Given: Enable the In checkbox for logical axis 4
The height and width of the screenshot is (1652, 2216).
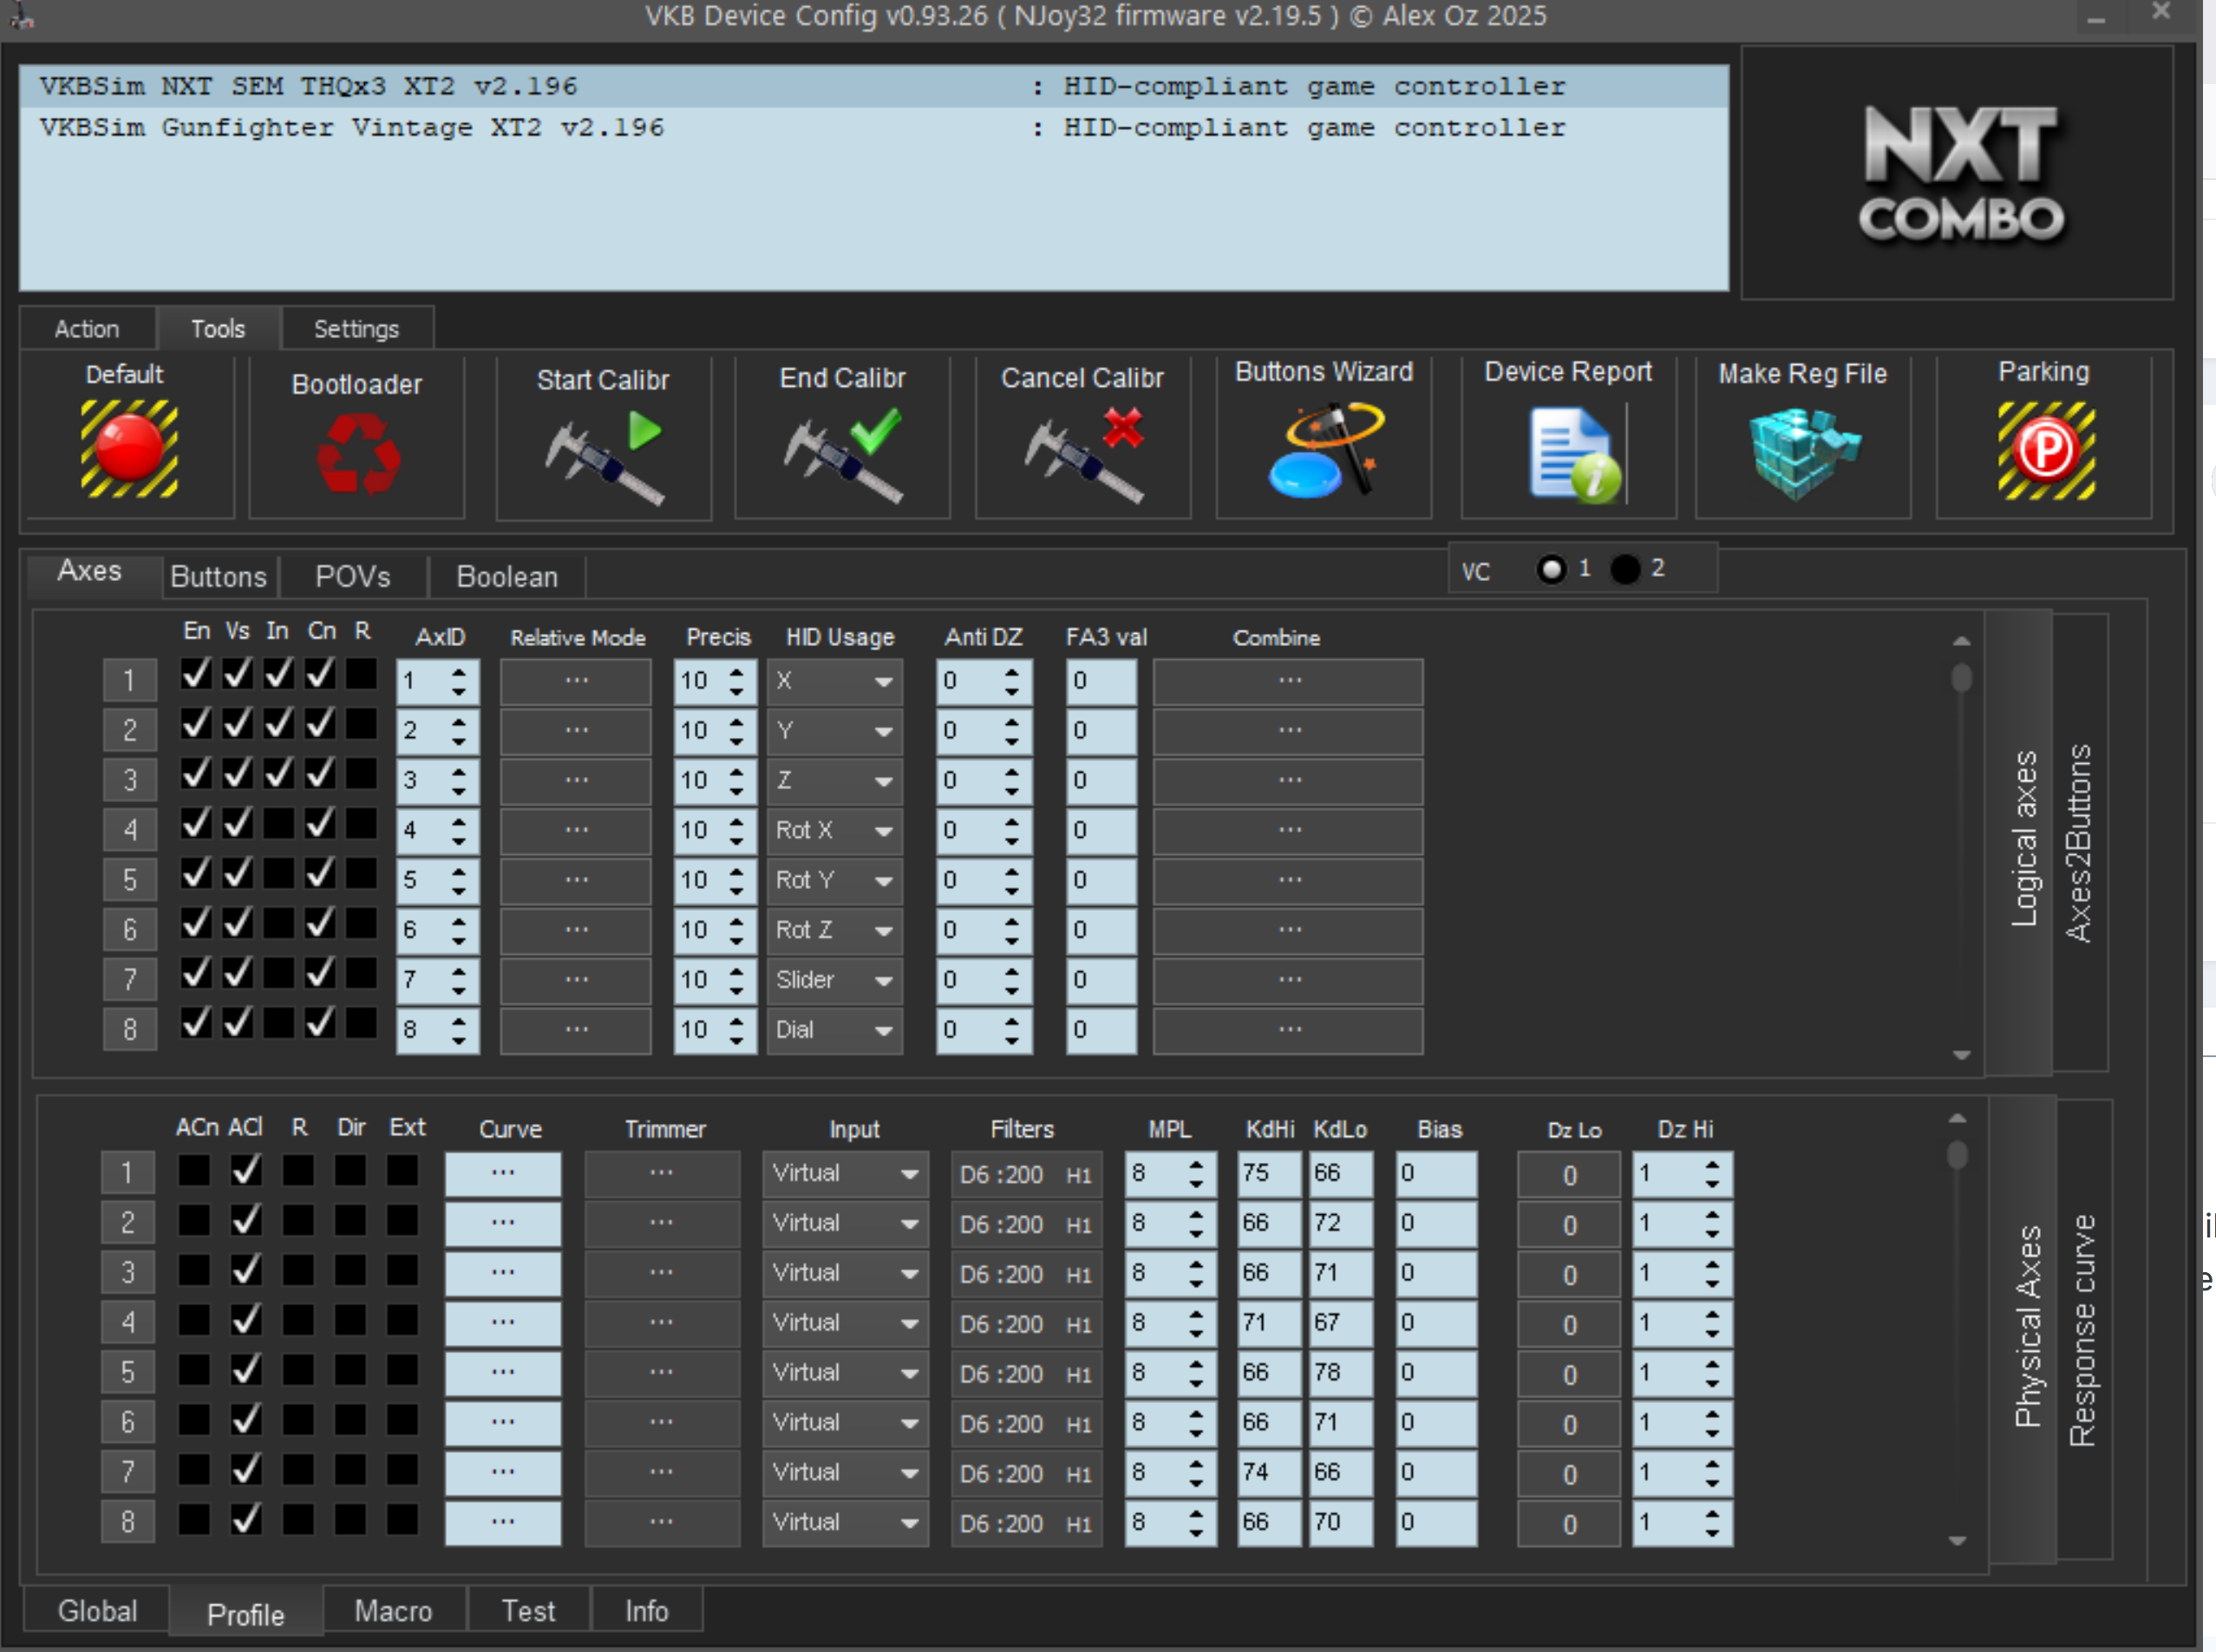Looking at the screenshot, I should [279, 824].
